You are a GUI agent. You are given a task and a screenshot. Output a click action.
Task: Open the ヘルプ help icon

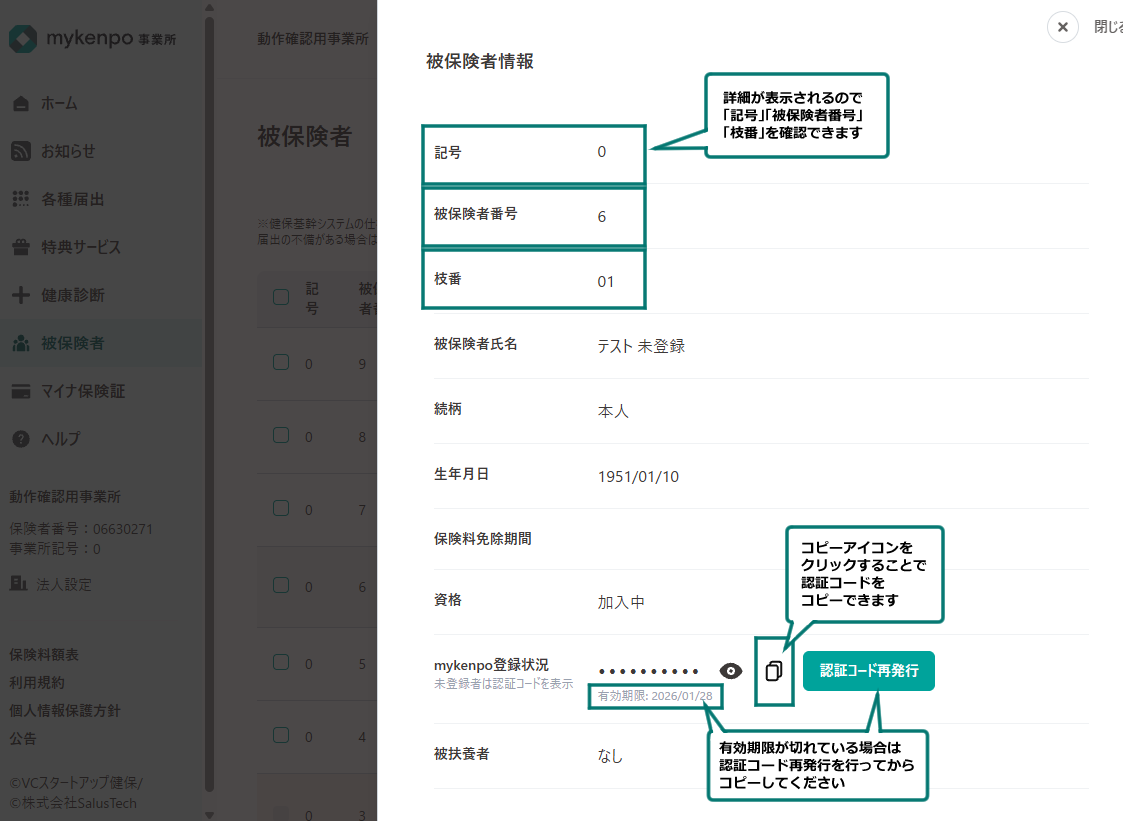pos(21,439)
